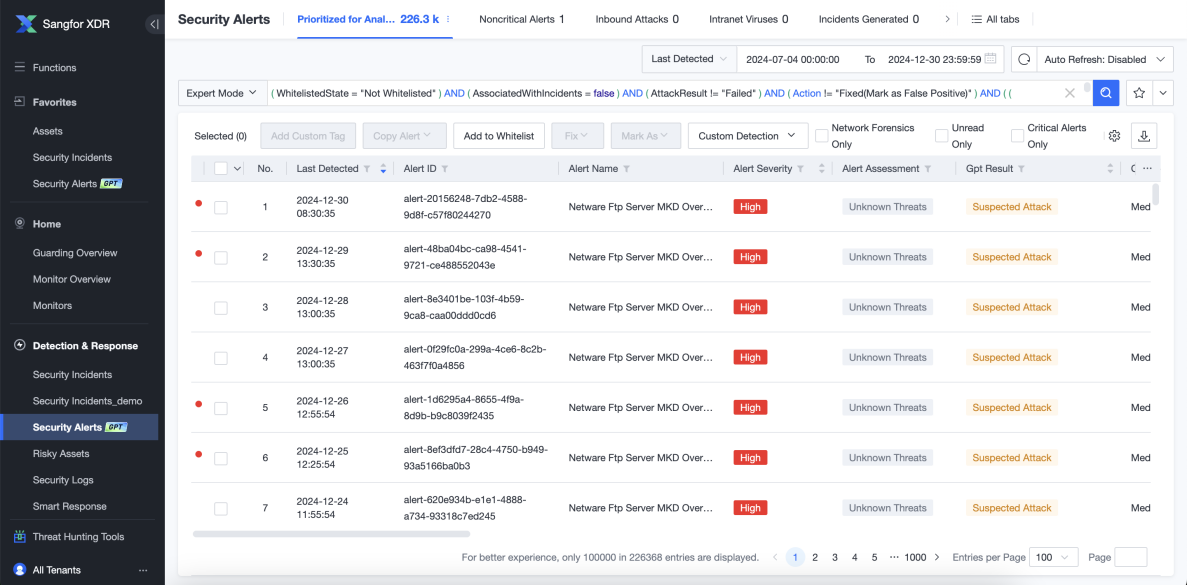
Task: Filter the Last Detected column
Action: (x=367, y=169)
